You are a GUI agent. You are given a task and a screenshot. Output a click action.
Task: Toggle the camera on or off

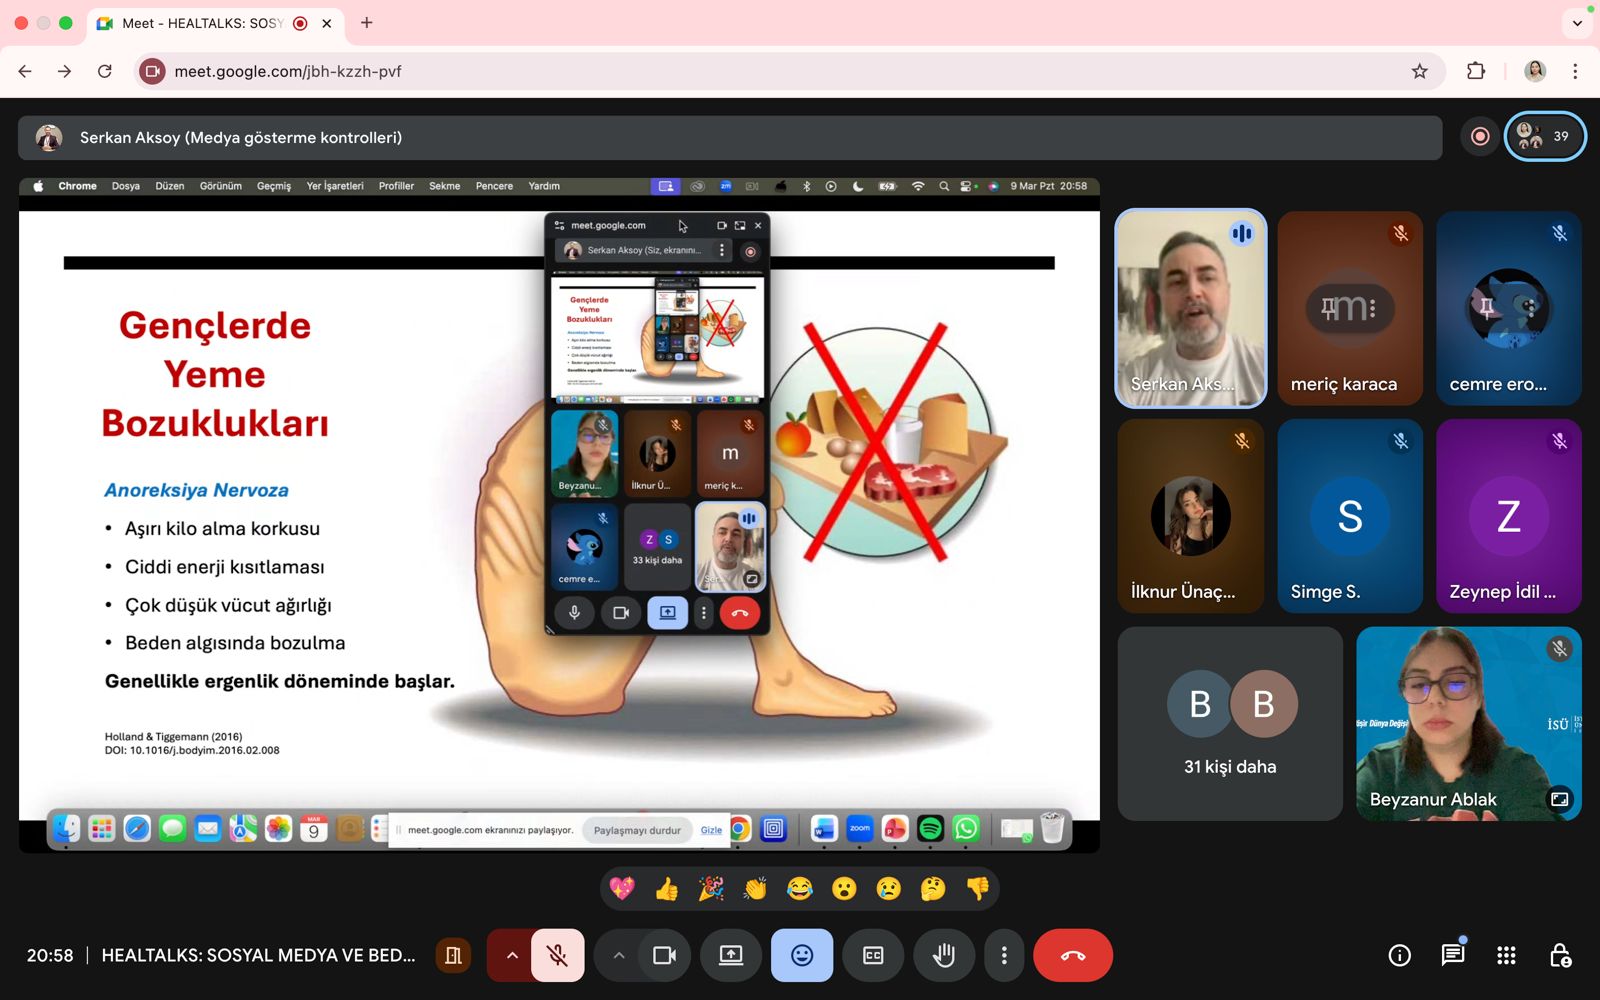[x=664, y=955]
